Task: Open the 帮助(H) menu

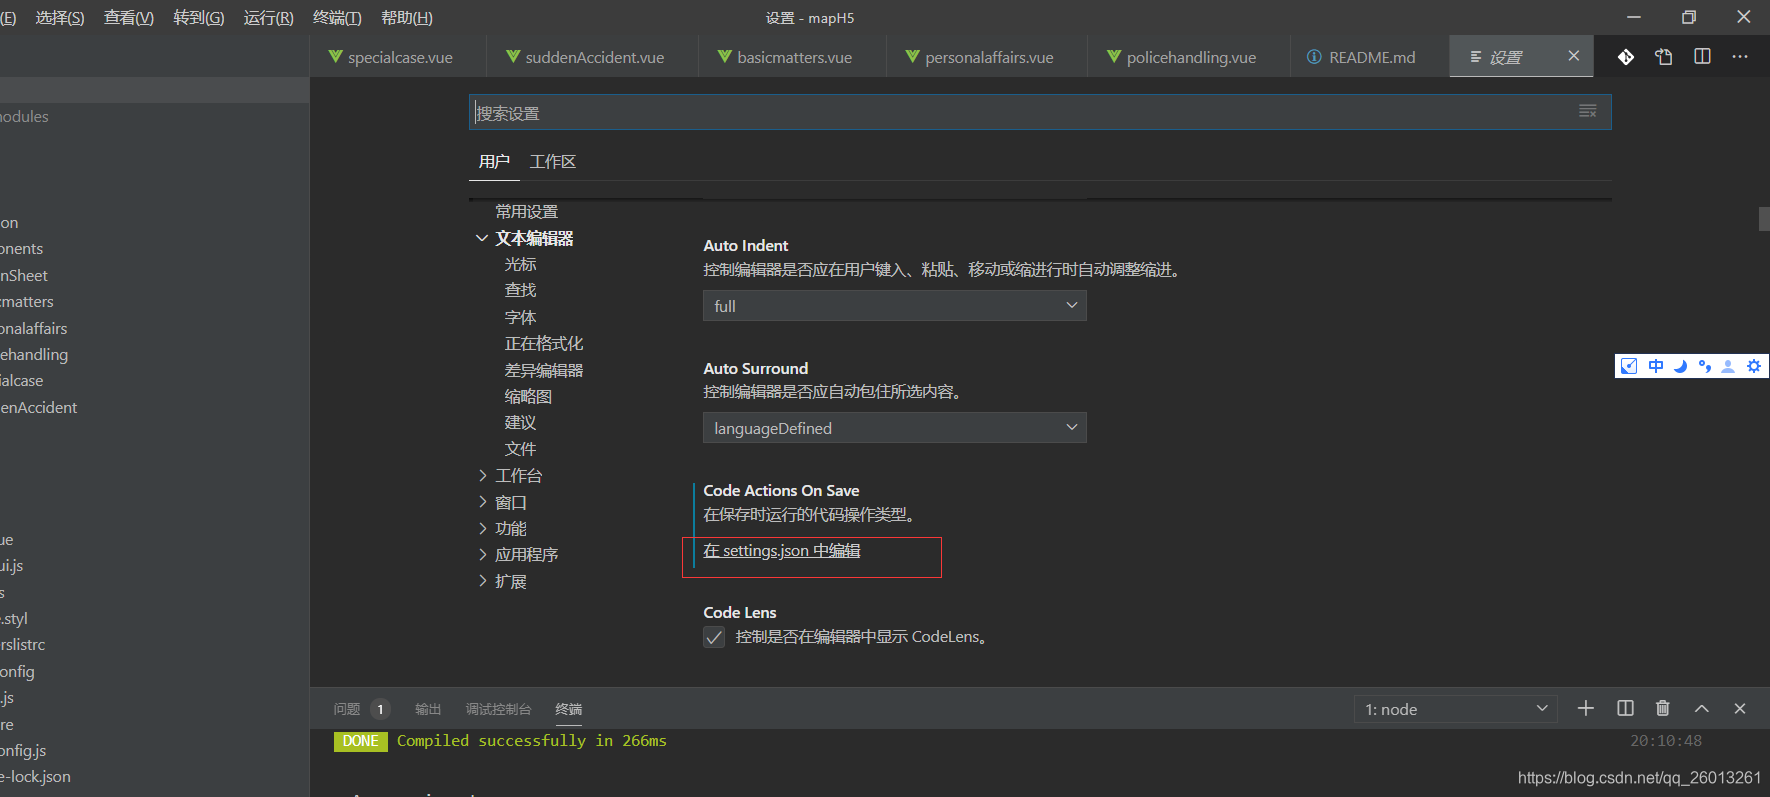Action: pos(407,18)
